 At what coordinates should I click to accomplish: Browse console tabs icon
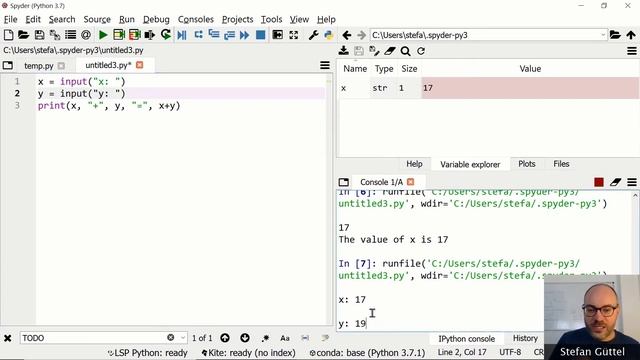tap(344, 182)
